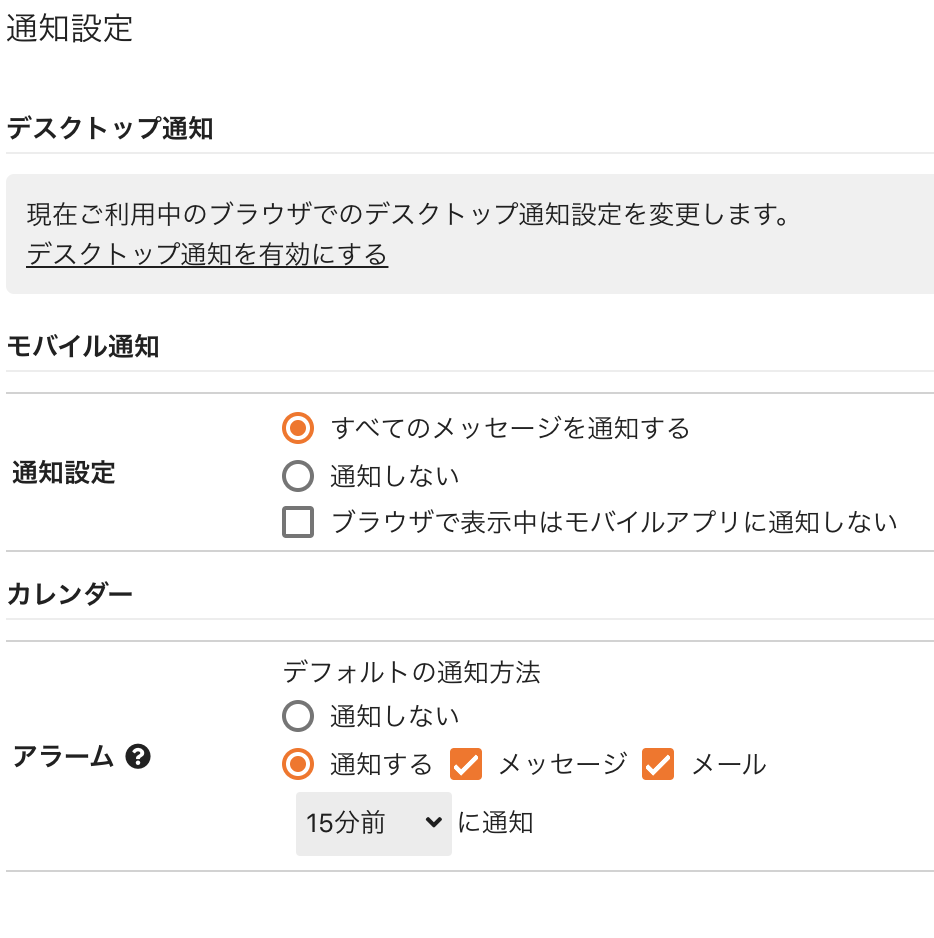Click the アラーム row label text
934x938 pixels.
[63, 757]
